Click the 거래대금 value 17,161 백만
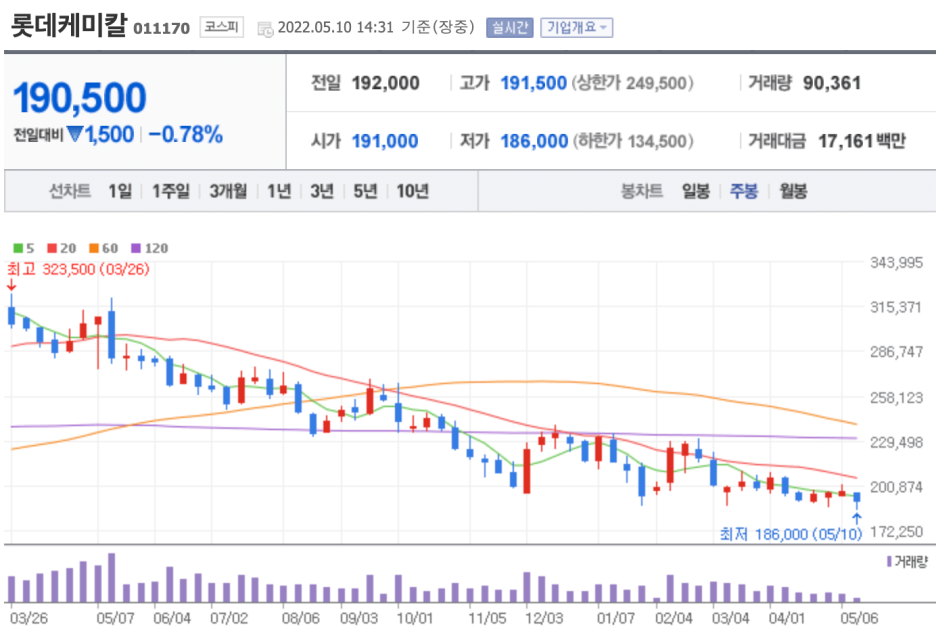 click(x=862, y=141)
